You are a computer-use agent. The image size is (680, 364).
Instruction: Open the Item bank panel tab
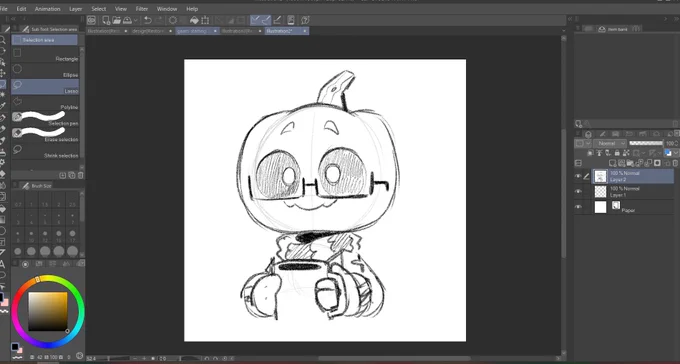pos(613,29)
